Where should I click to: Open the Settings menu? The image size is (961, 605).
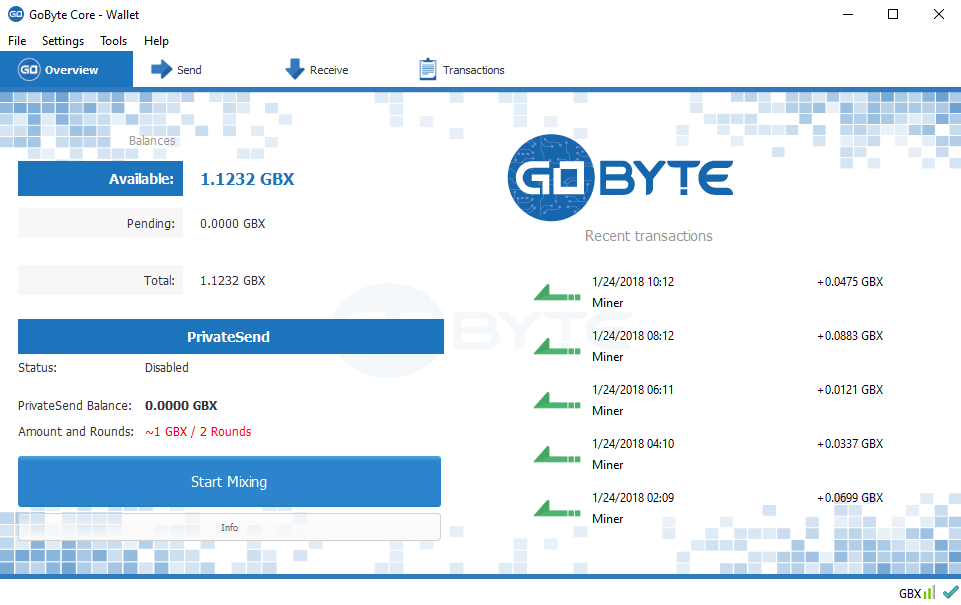tap(62, 41)
